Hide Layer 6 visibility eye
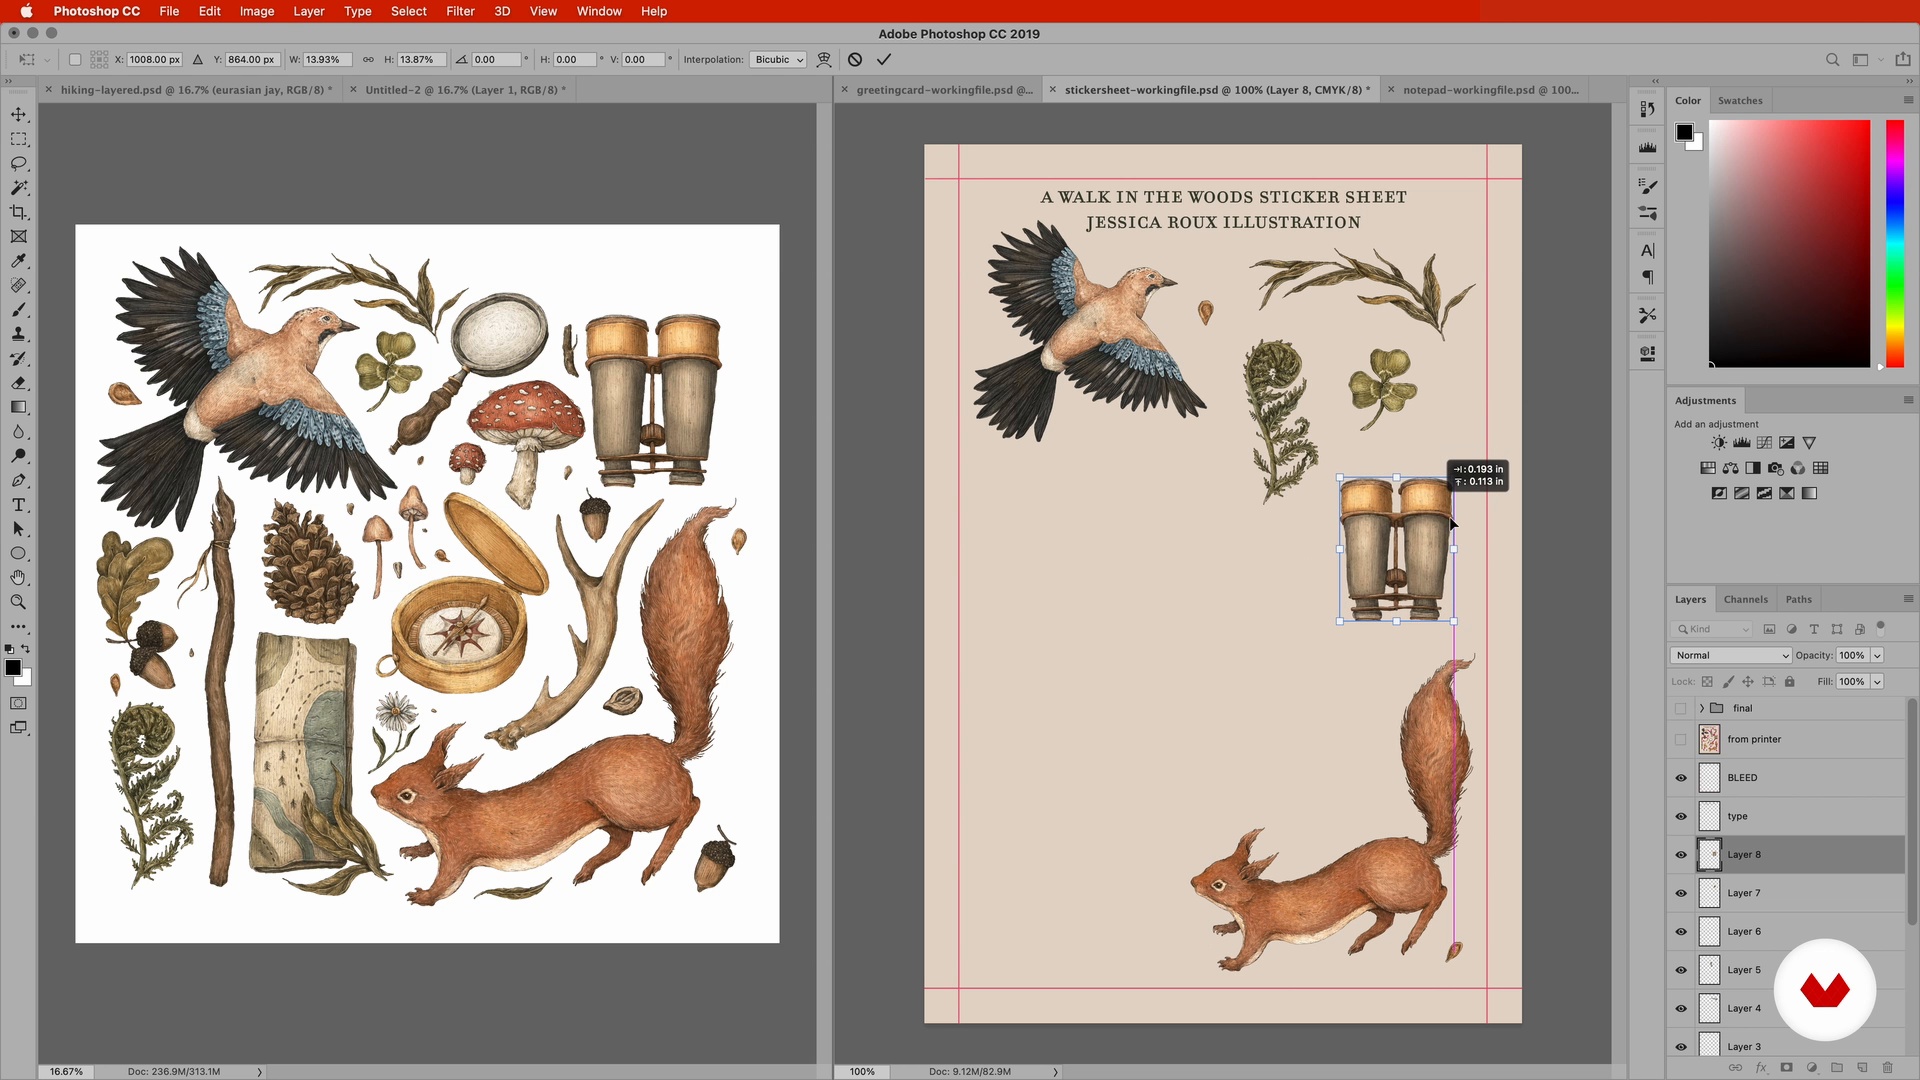 point(1681,932)
